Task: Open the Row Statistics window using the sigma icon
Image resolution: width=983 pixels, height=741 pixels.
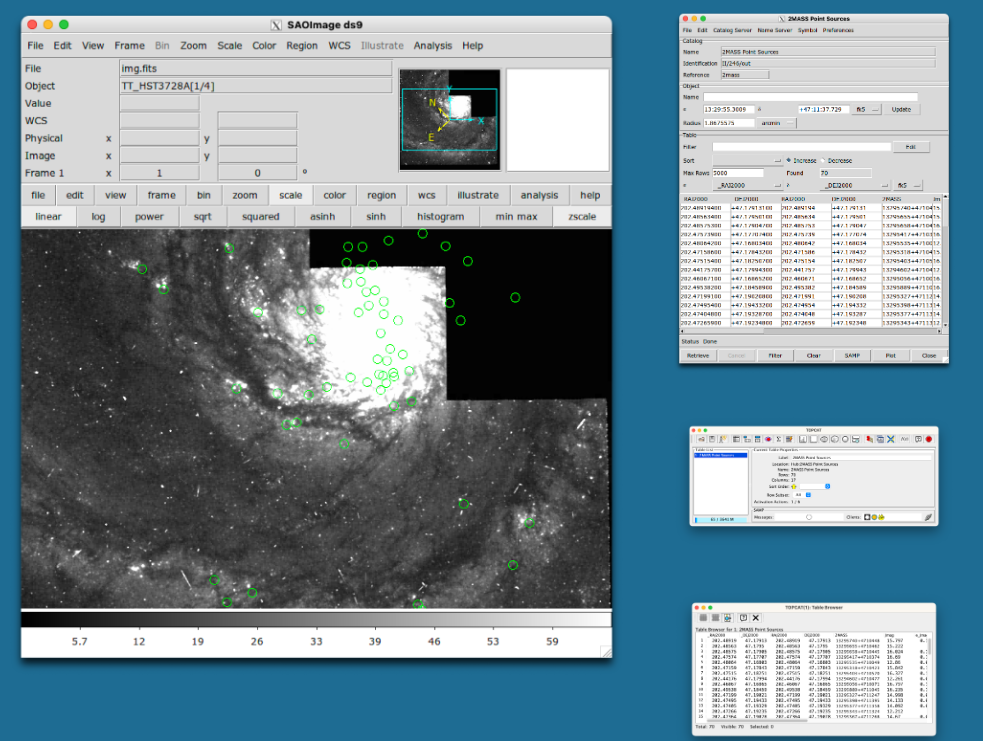Action: [777, 439]
